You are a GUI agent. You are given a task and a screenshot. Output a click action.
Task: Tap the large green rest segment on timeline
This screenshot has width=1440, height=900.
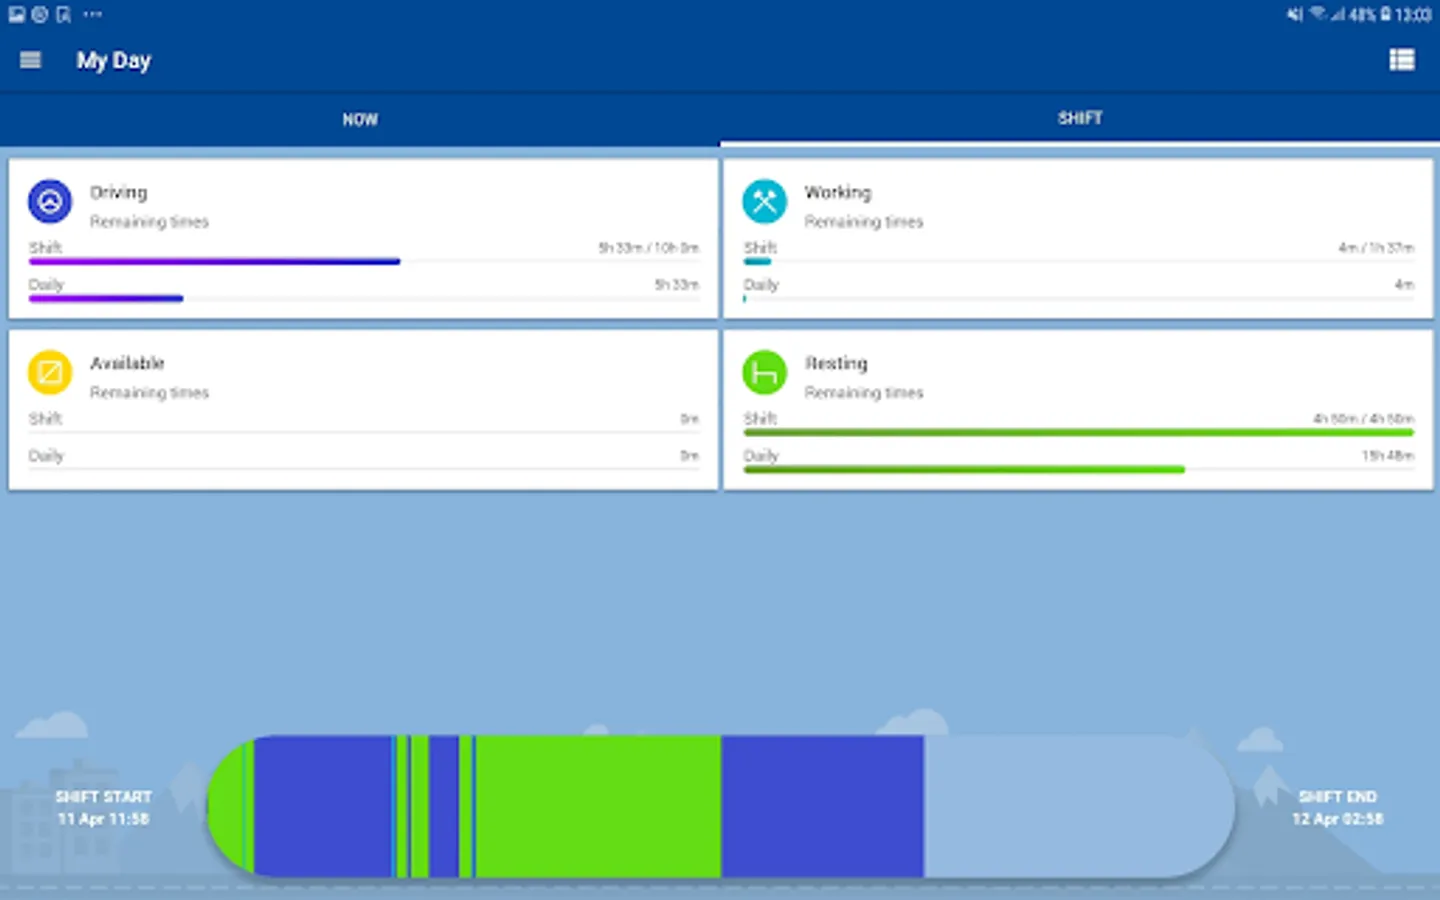click(595, 806)
